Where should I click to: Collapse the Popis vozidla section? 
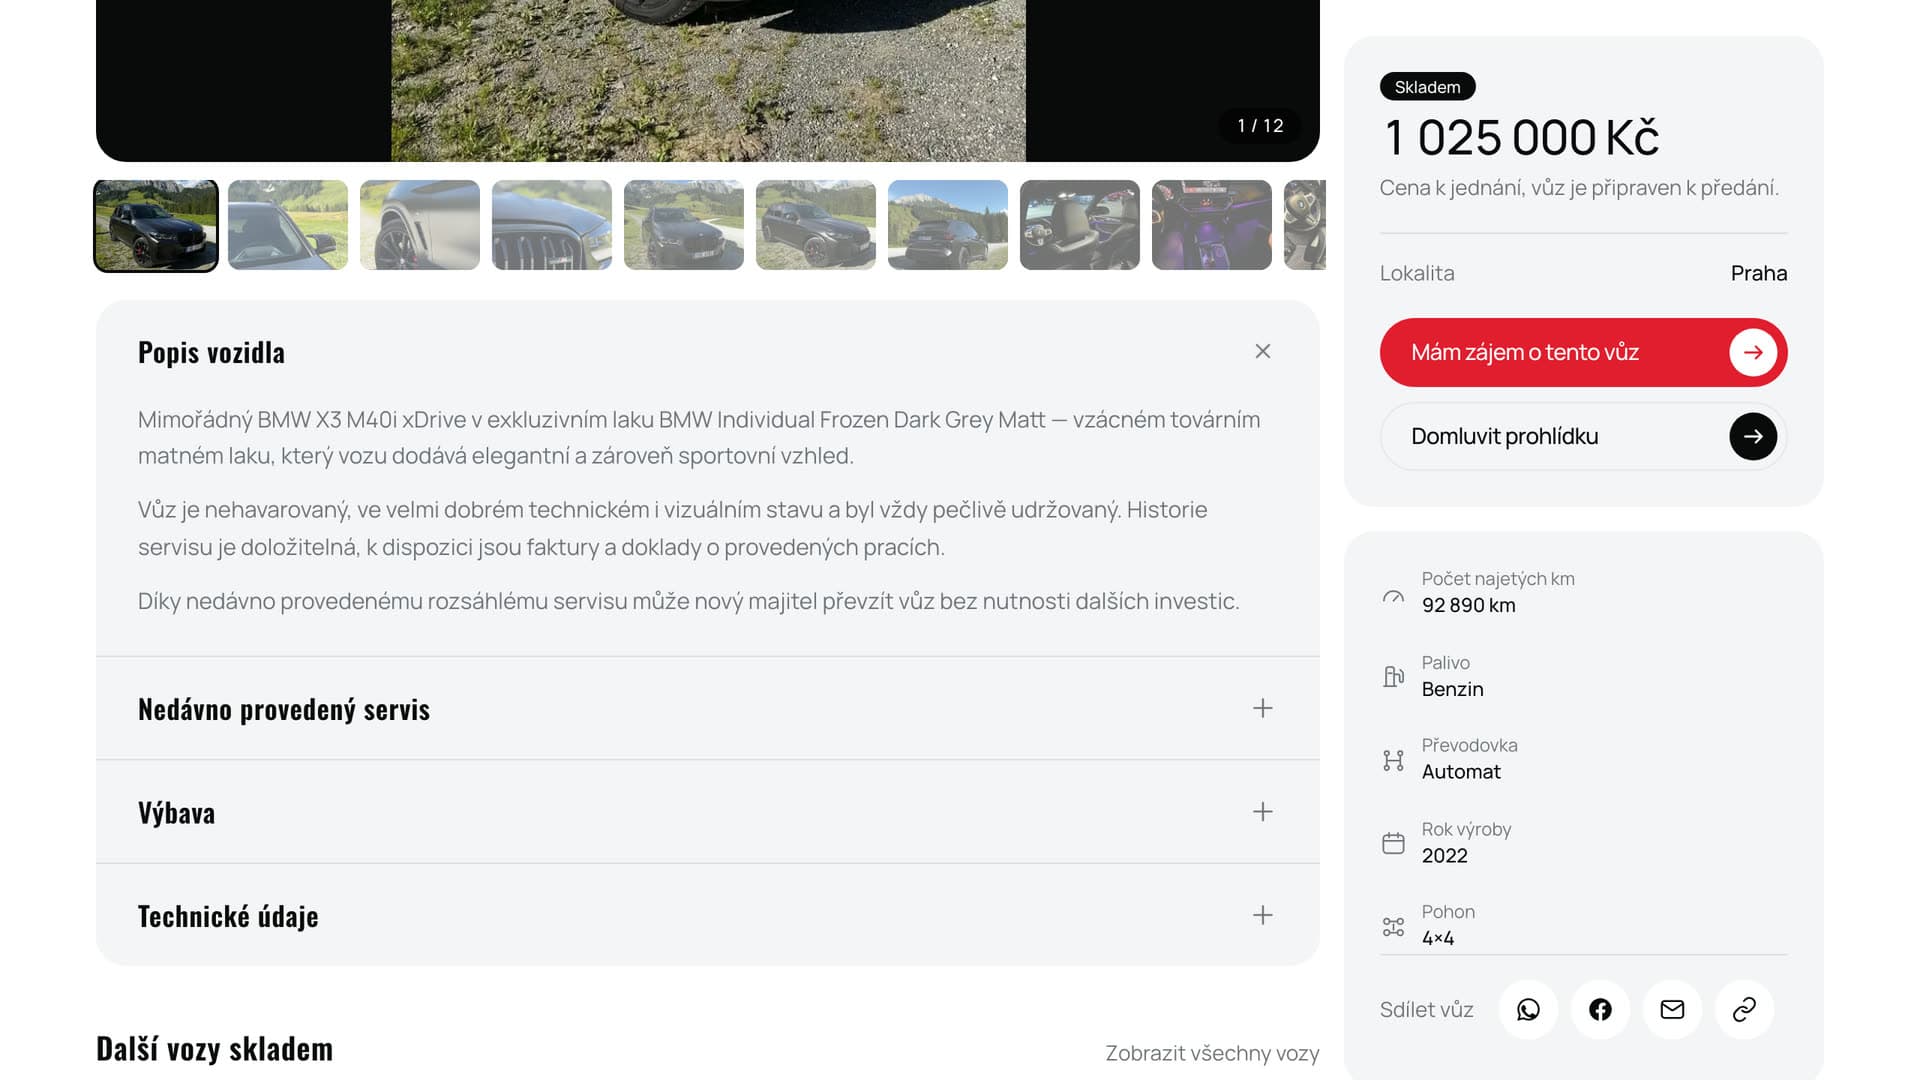coord(1263,351)
